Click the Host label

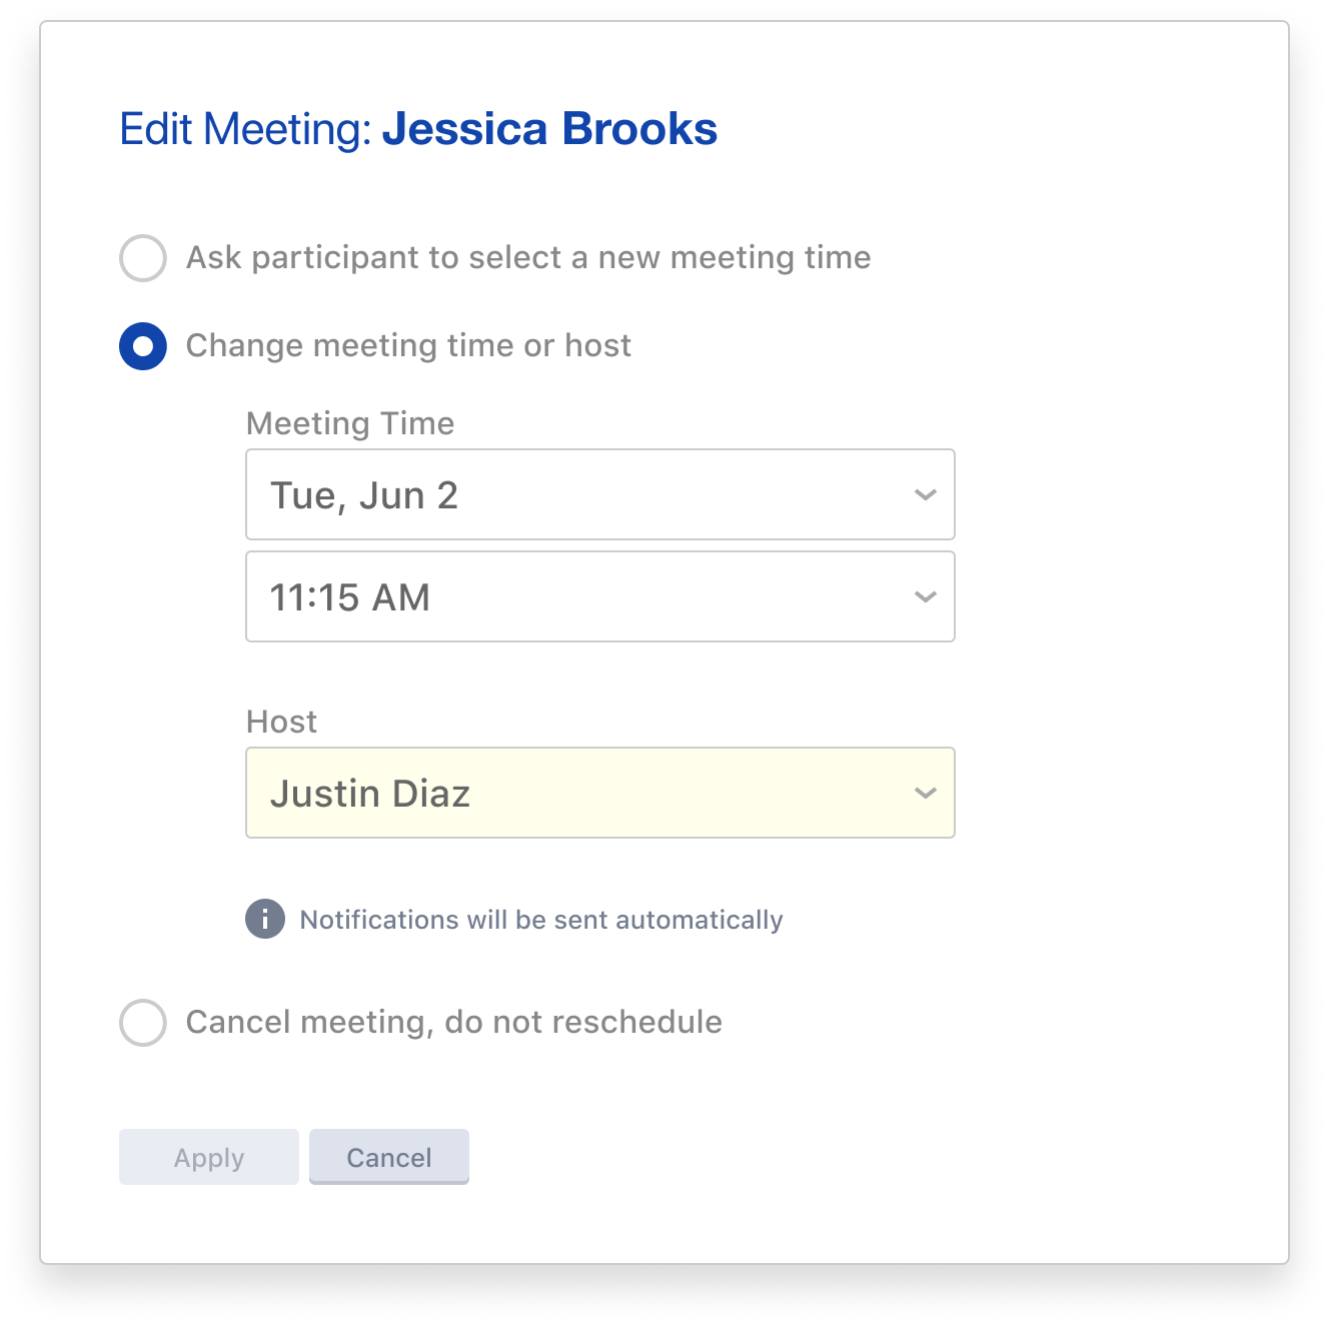click(281, 722)
